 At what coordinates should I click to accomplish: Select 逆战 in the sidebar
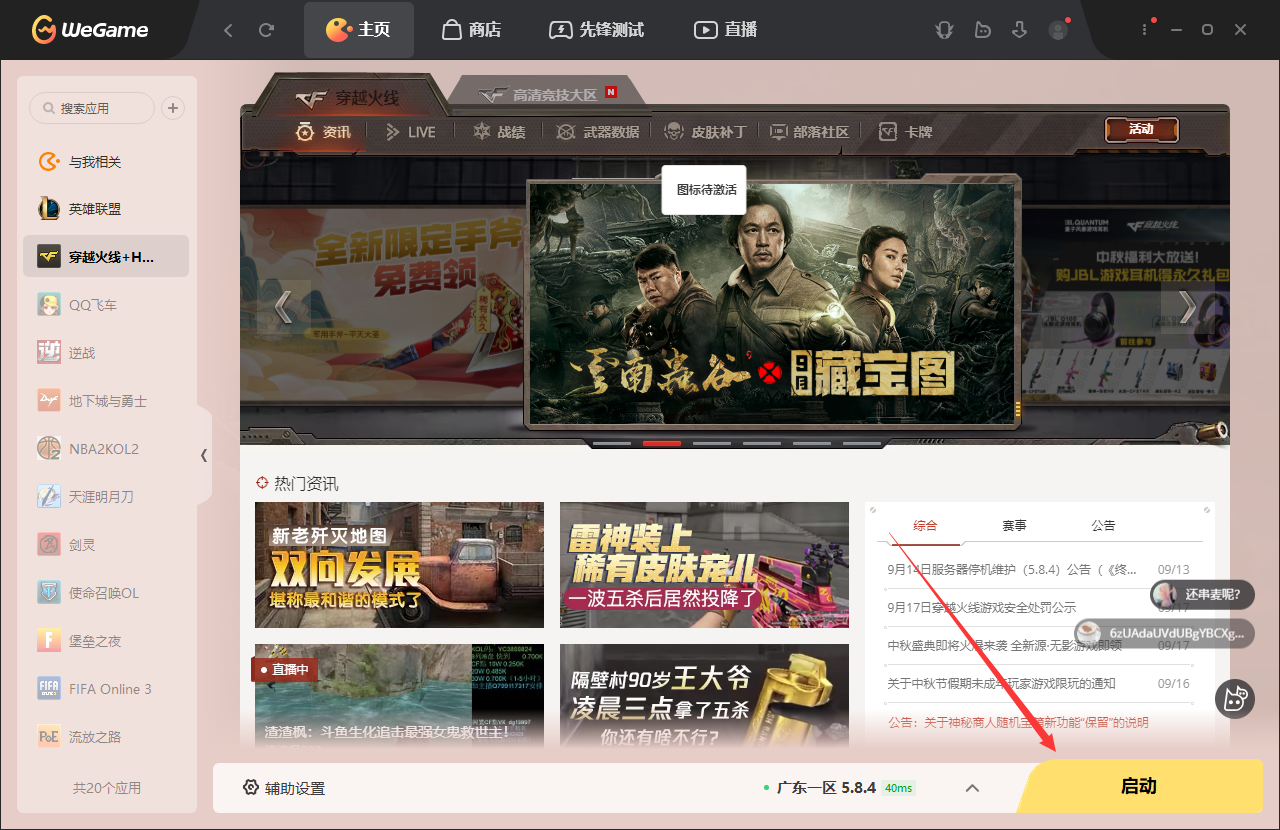click(x=106, y=353)
